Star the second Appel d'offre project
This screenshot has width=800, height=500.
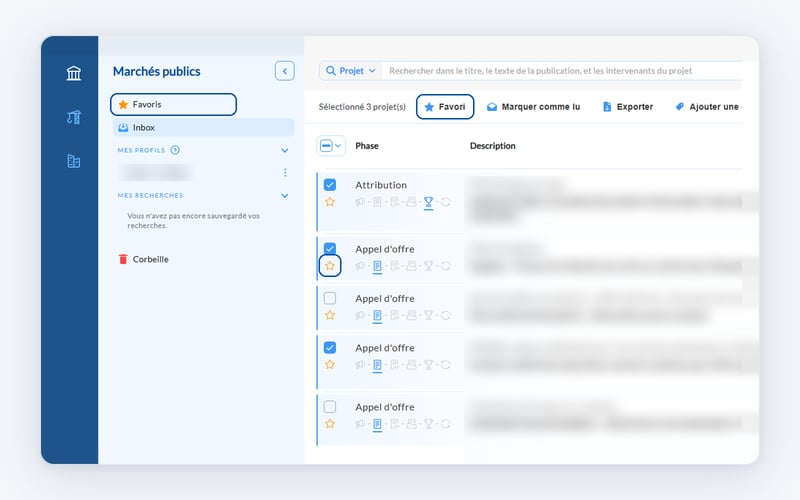coord(330,315)
